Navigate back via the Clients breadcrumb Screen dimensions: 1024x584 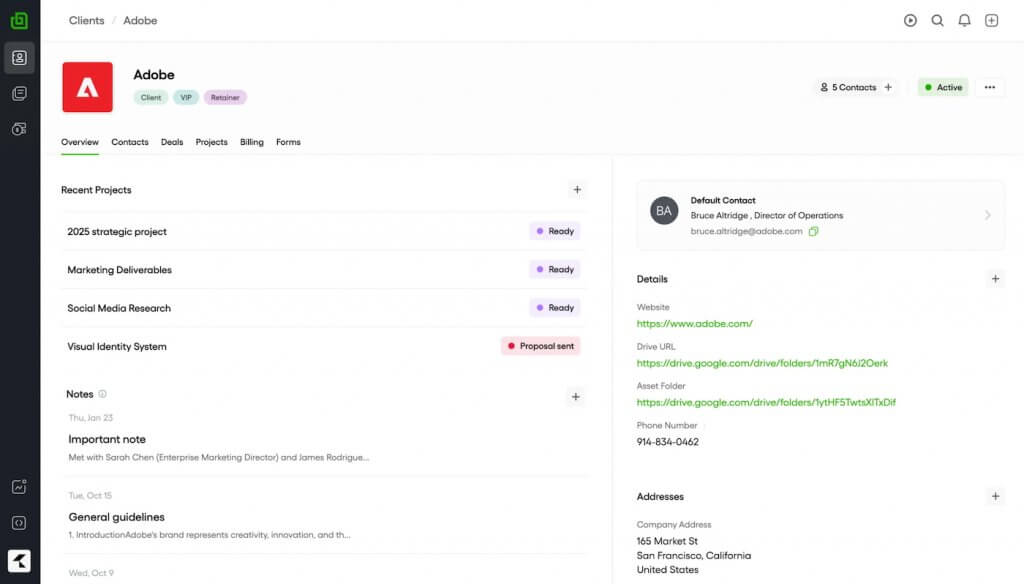[86, 20]
